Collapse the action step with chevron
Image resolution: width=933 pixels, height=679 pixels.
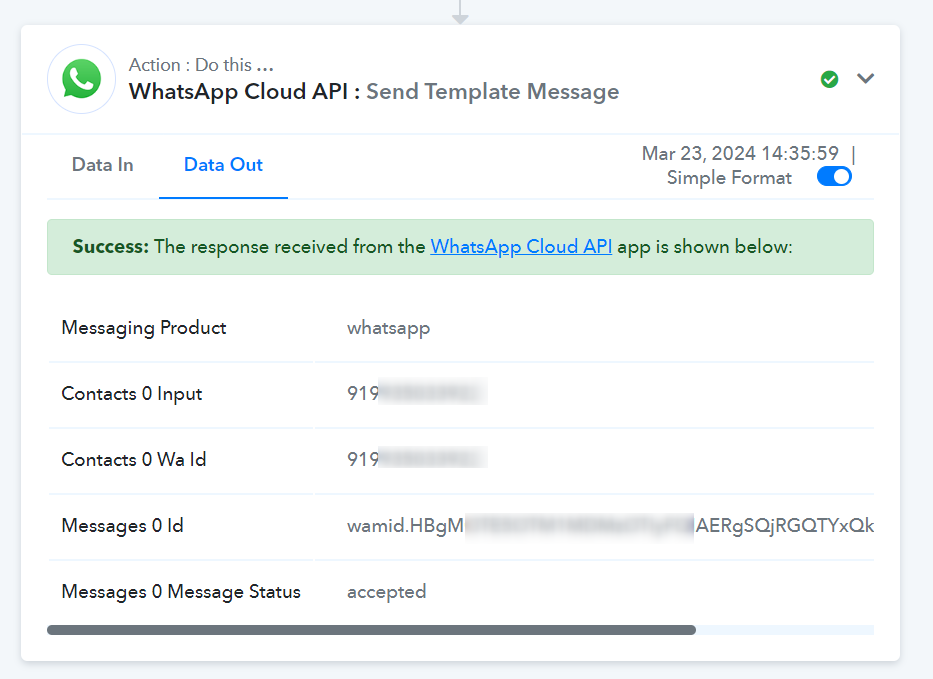coord(865,78)
